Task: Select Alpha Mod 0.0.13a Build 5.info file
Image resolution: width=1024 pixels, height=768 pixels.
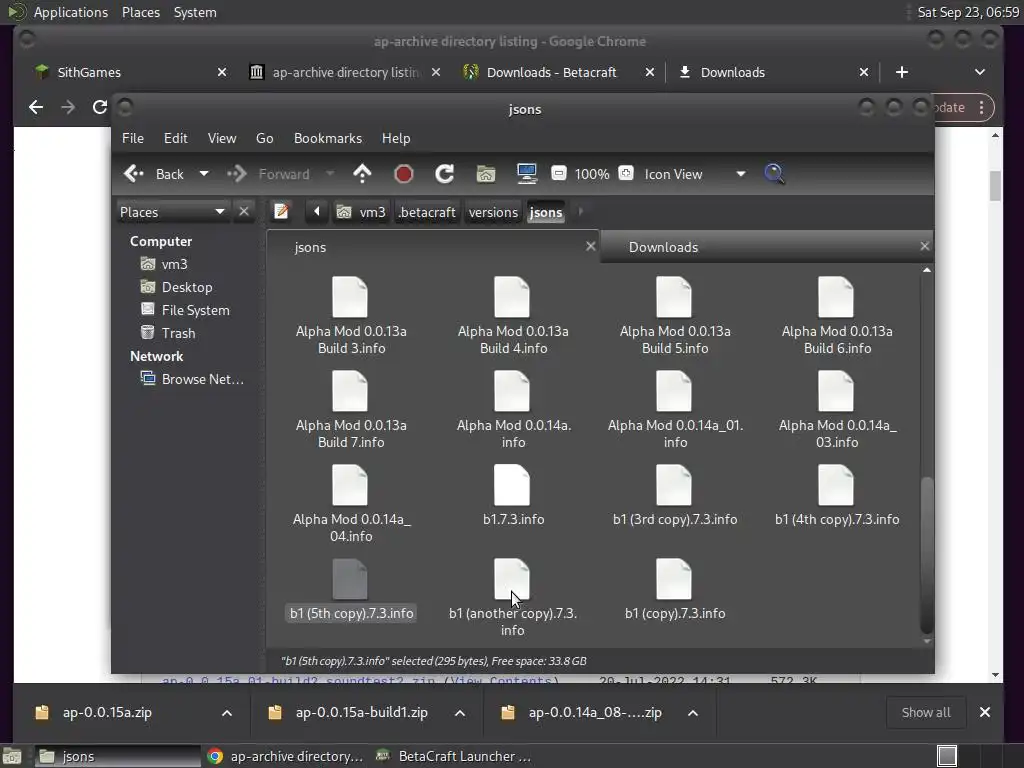Action: tap(675, 315)
